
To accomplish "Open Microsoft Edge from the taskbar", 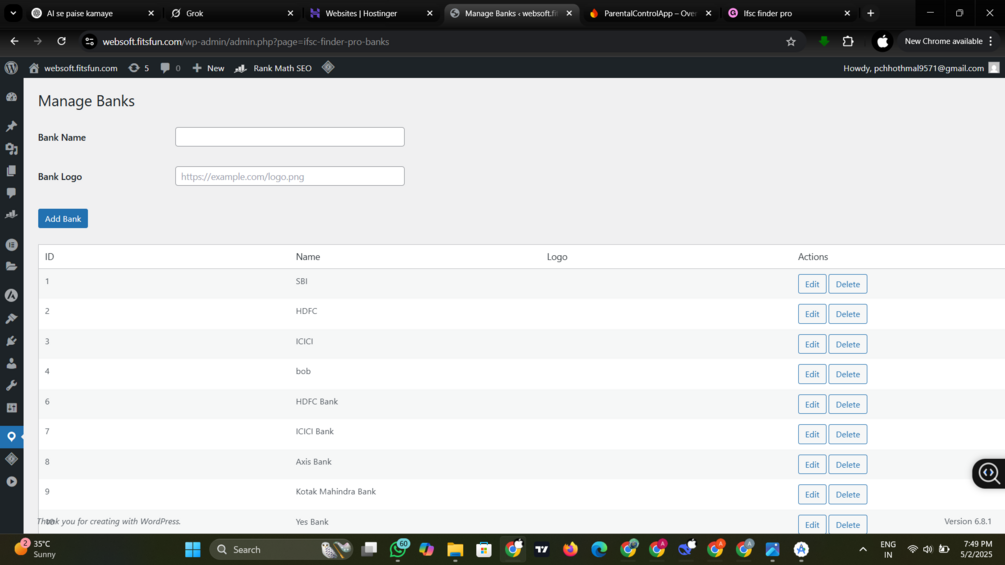I will click(x=599, y=550).
